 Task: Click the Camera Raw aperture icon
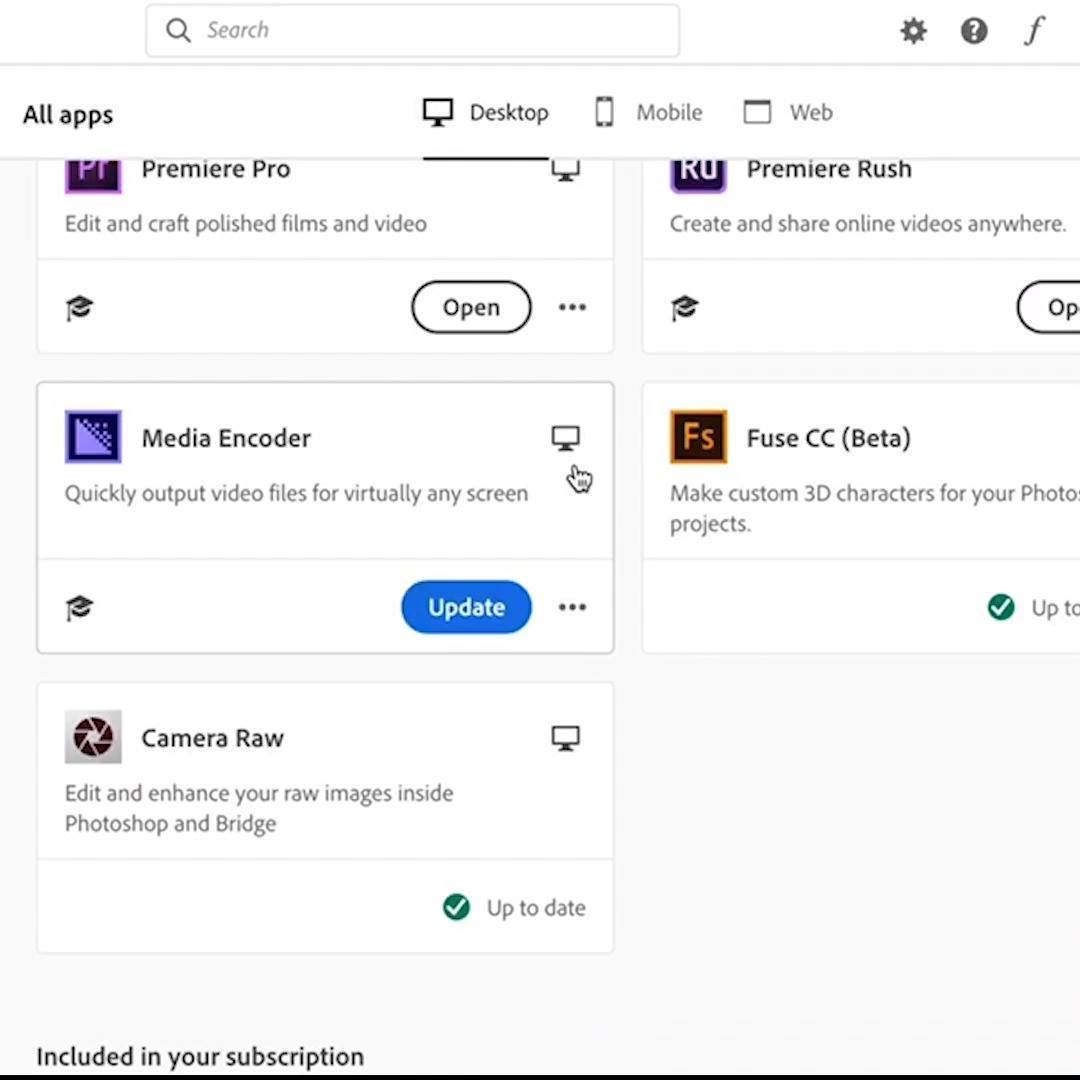click(x=93, y=737)
